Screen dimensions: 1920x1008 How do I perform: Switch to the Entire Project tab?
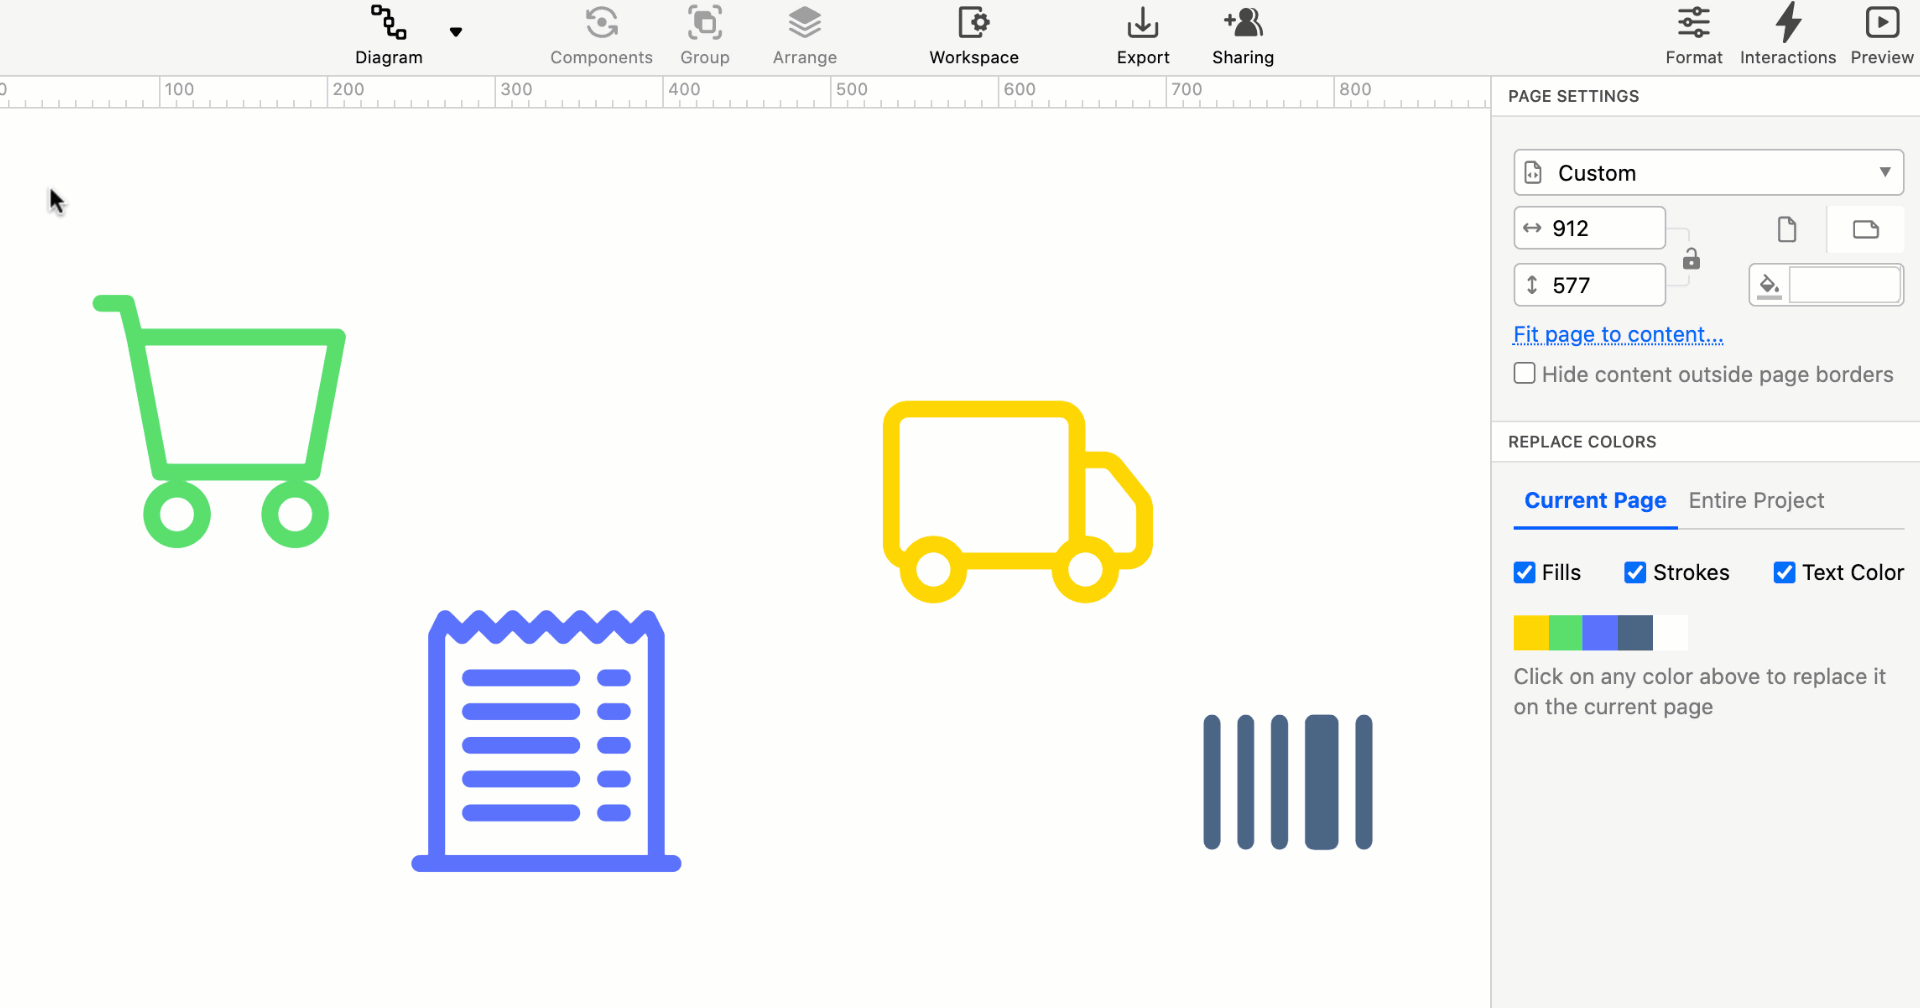pos(1756,500)
